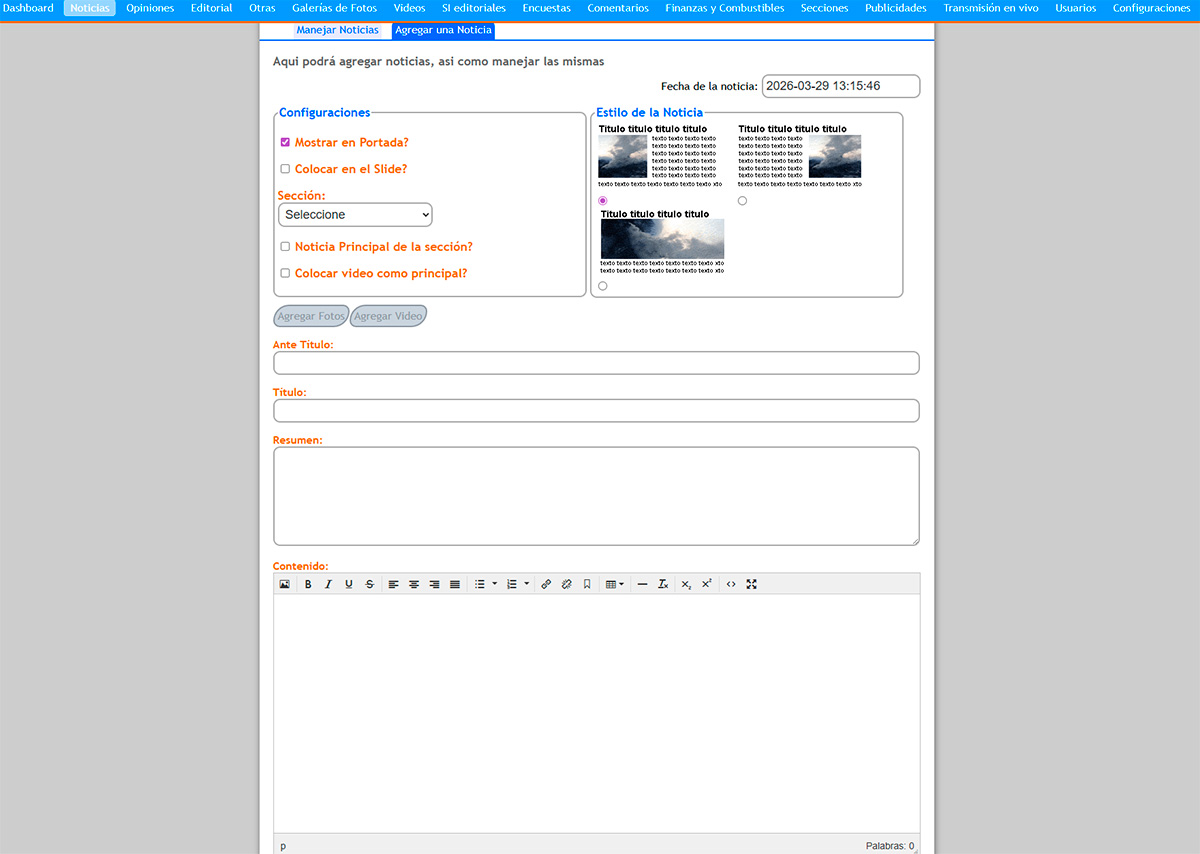
Task: Switch the editor to fullscreen mode
Action: click(752, 584)
